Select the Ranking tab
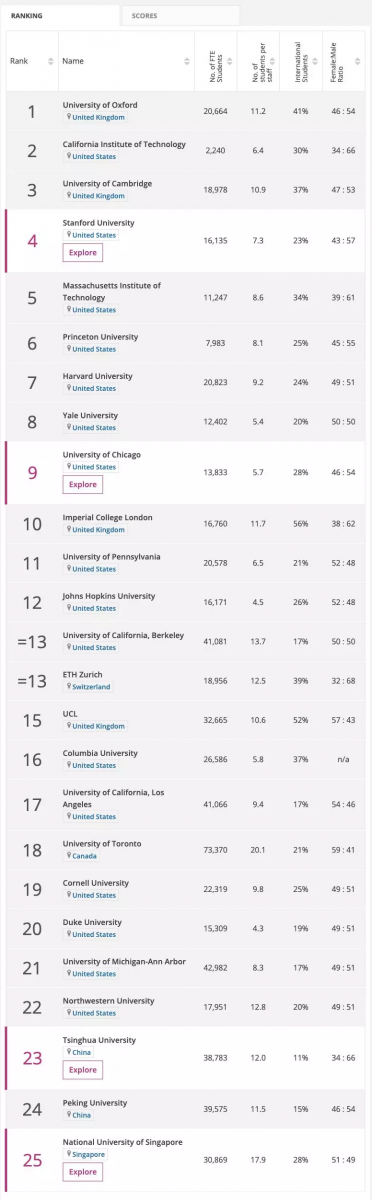The width and height of the screenshot is (372, 1200). pos(59,15)
